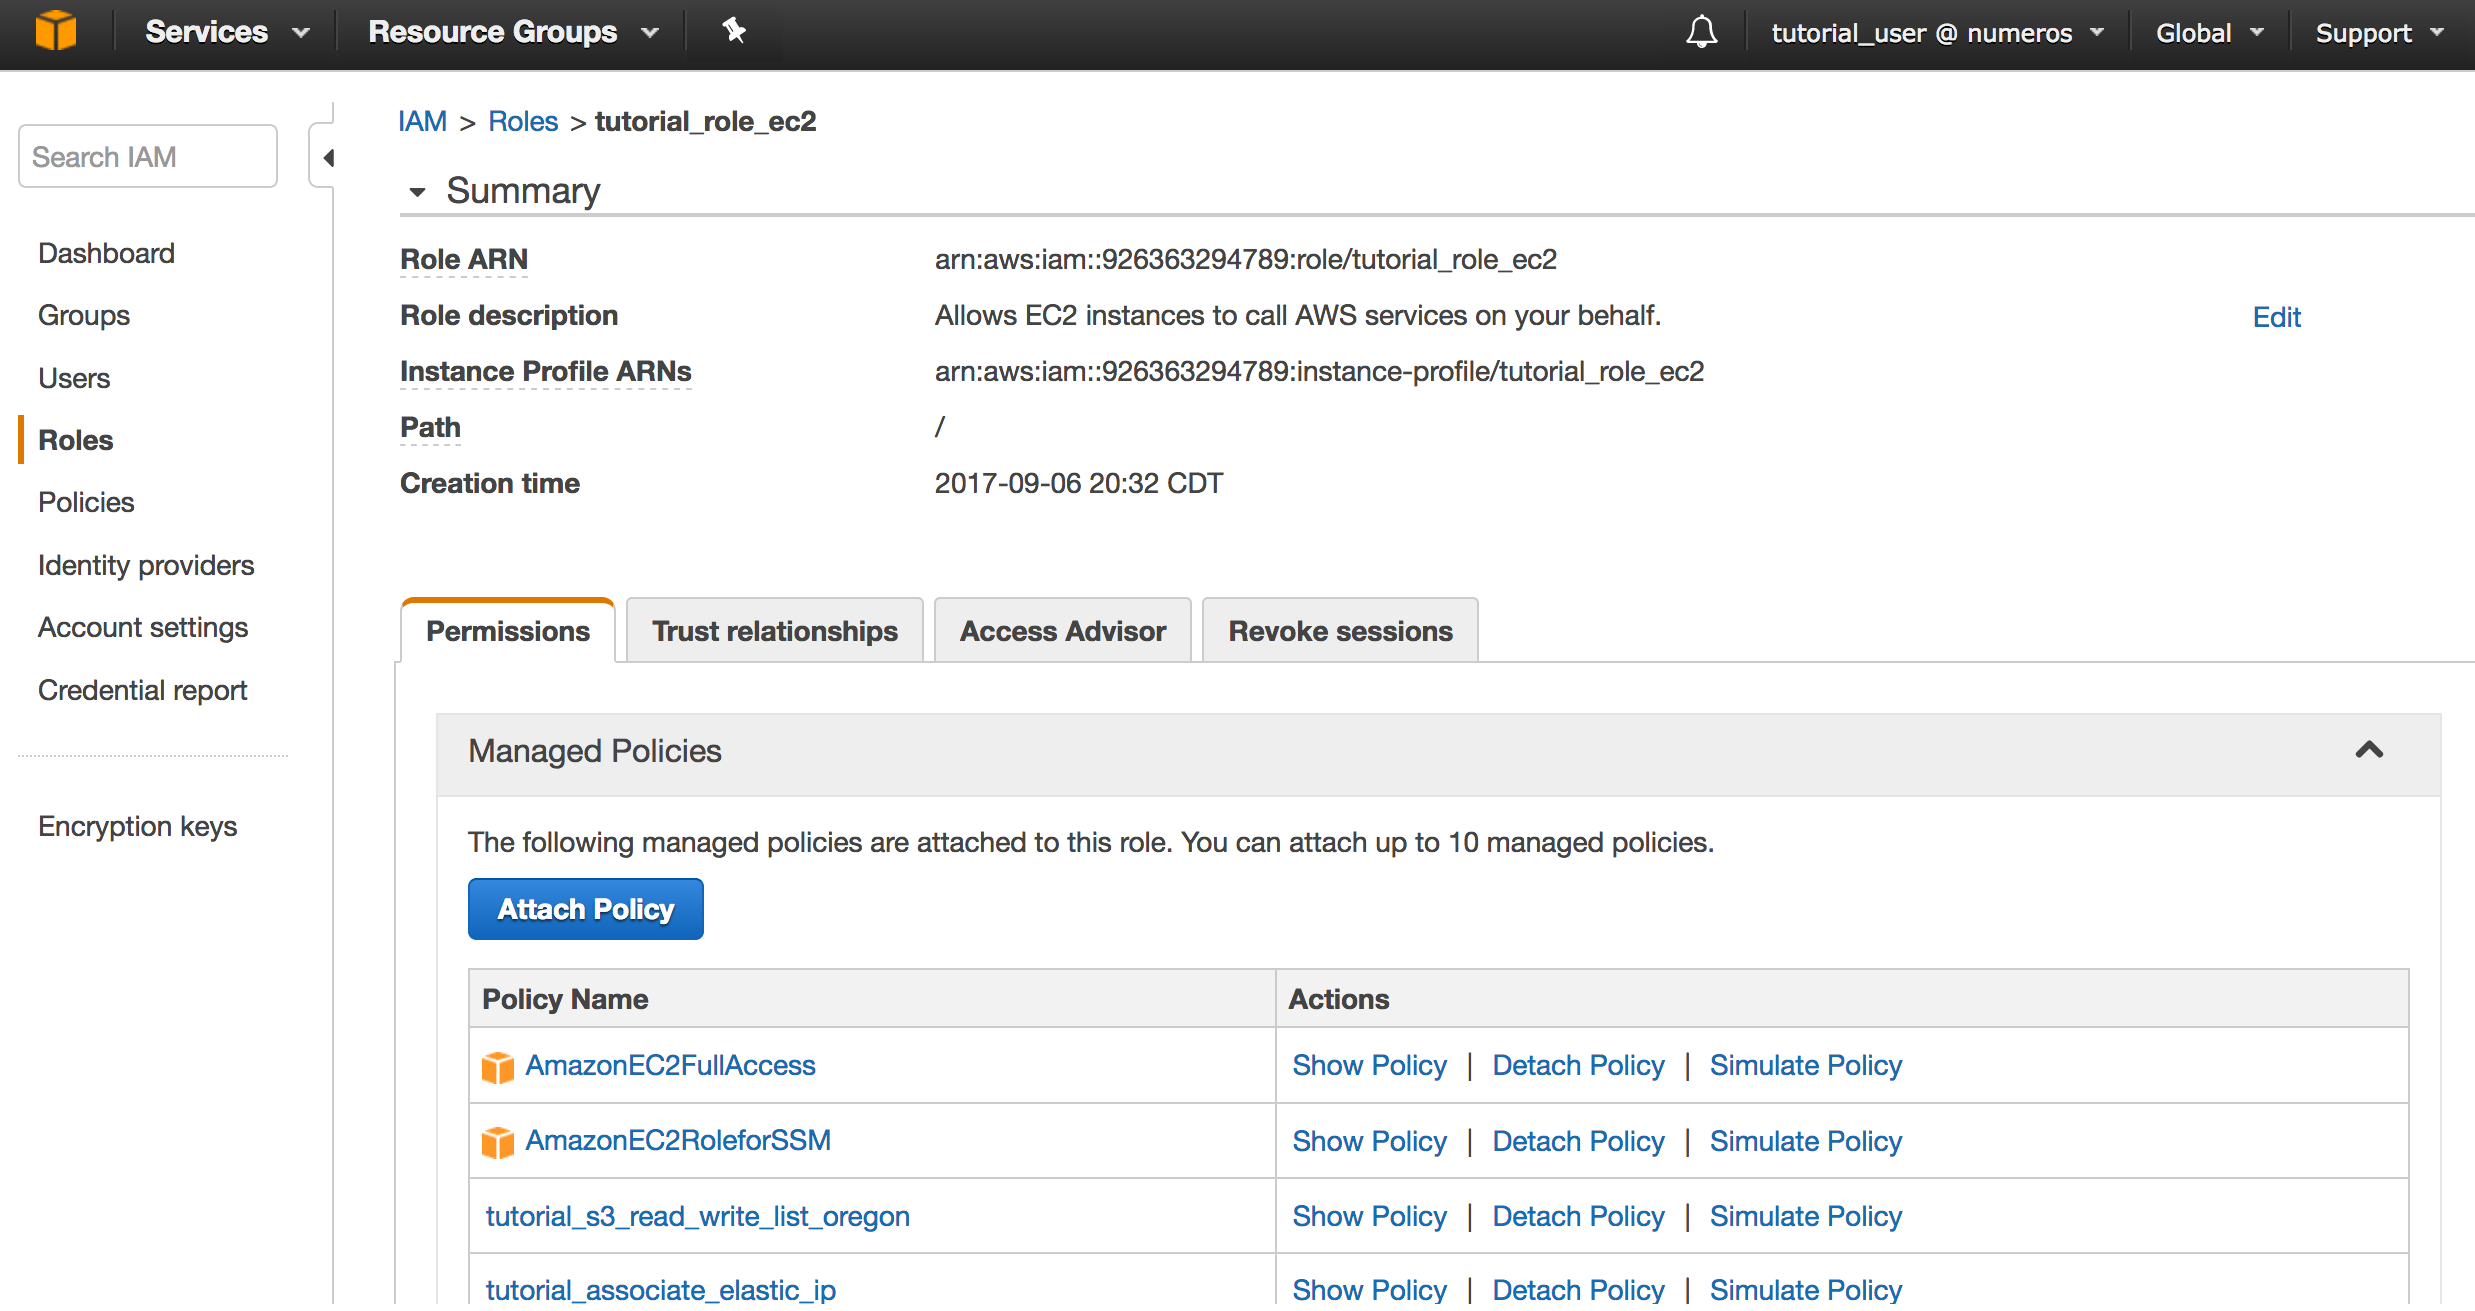
Task: Click the AmazonEC2RoleforSSM policy cube icon
Action: click(x=497, y=1142)
